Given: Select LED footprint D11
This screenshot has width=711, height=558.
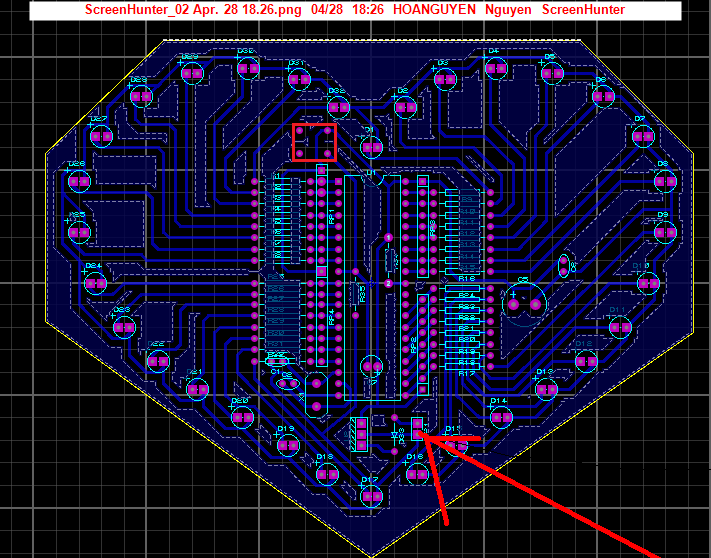Looking at the screenshot, I should click(x=620, y=327).
